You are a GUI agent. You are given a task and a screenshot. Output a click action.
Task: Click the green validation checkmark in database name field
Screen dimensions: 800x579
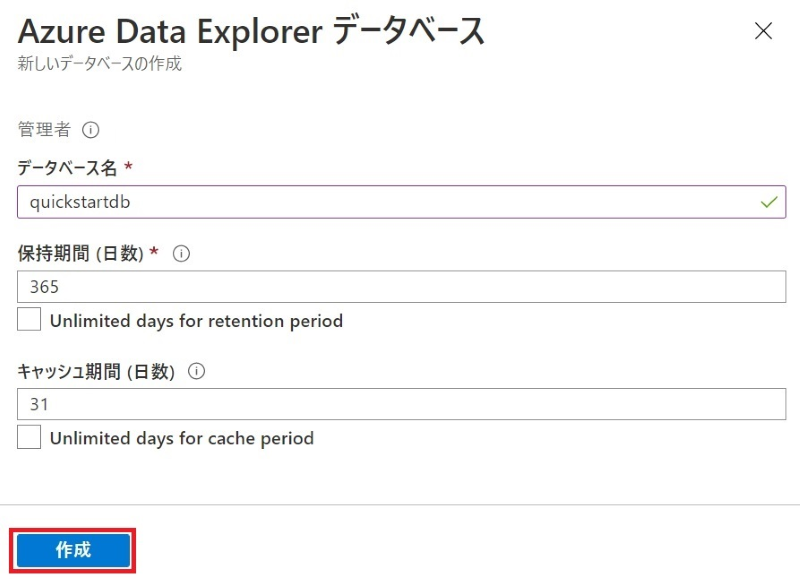[768, 202]
